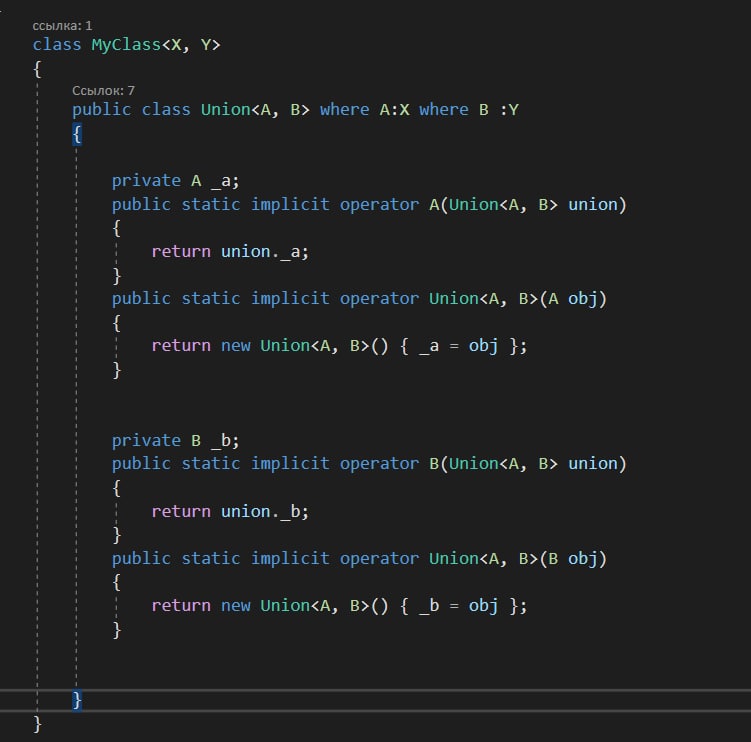Click parameter 'union' in 'operator B(Union<A, B> union)'
Screen dimensions: 751x742
click(593, 464)
